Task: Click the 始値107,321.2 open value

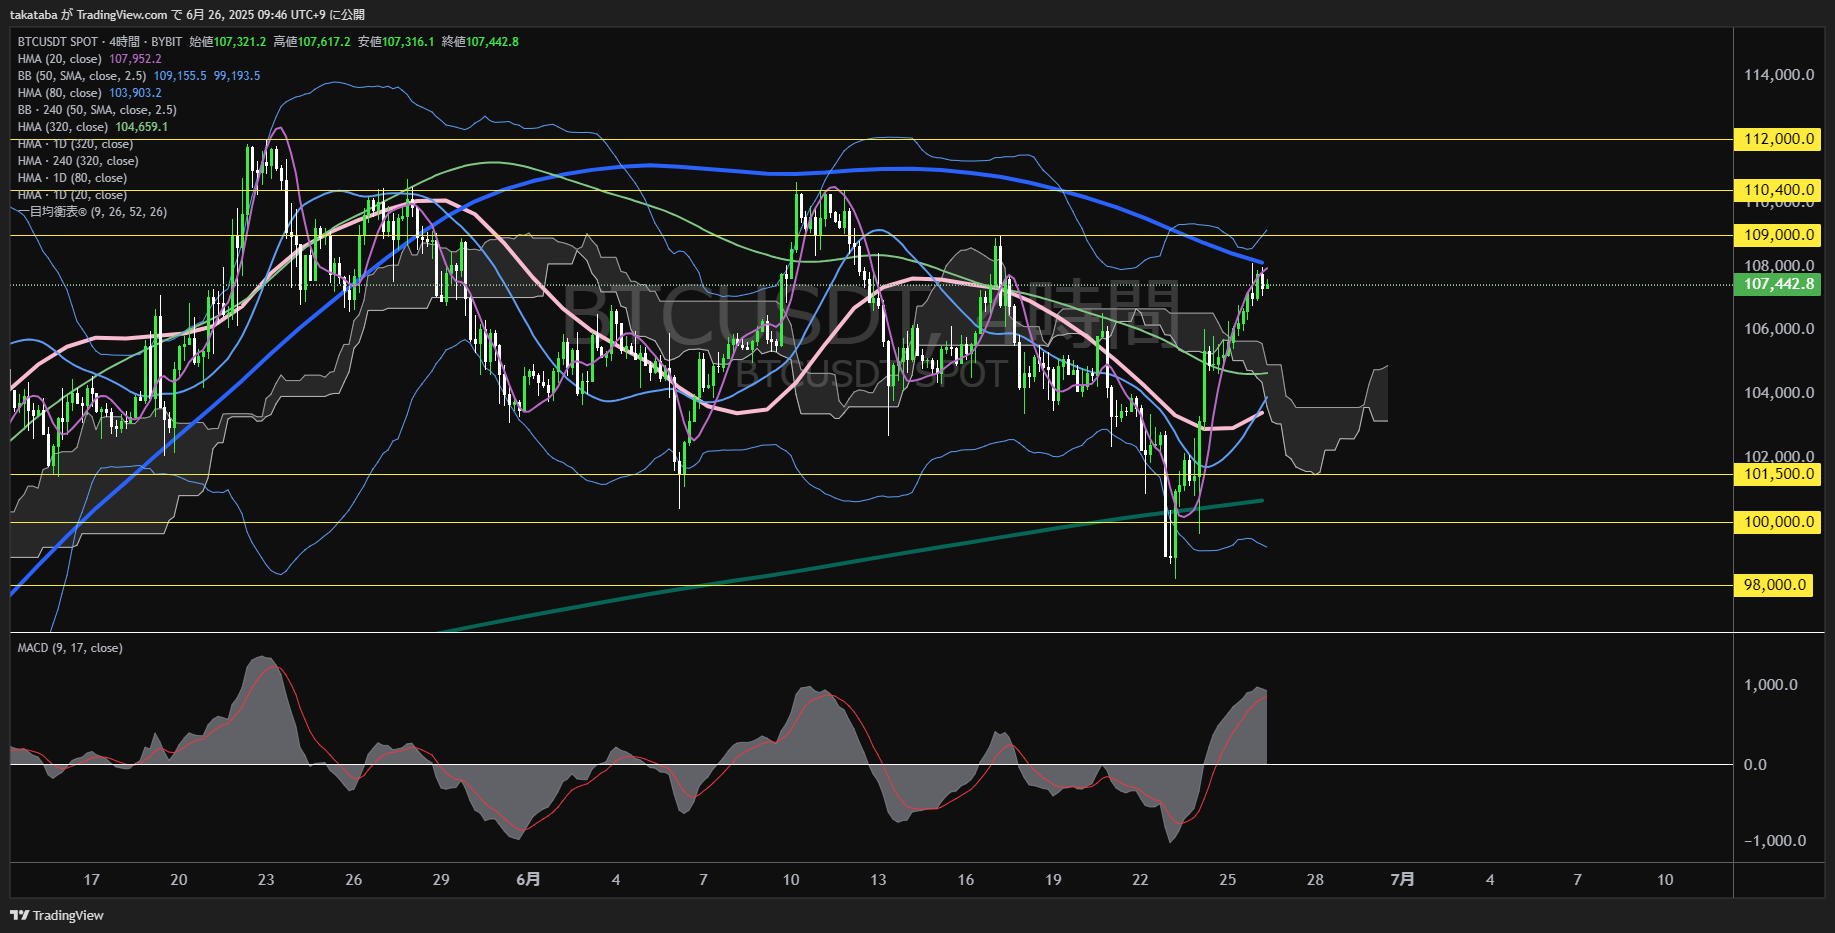Action: point(228,42)
